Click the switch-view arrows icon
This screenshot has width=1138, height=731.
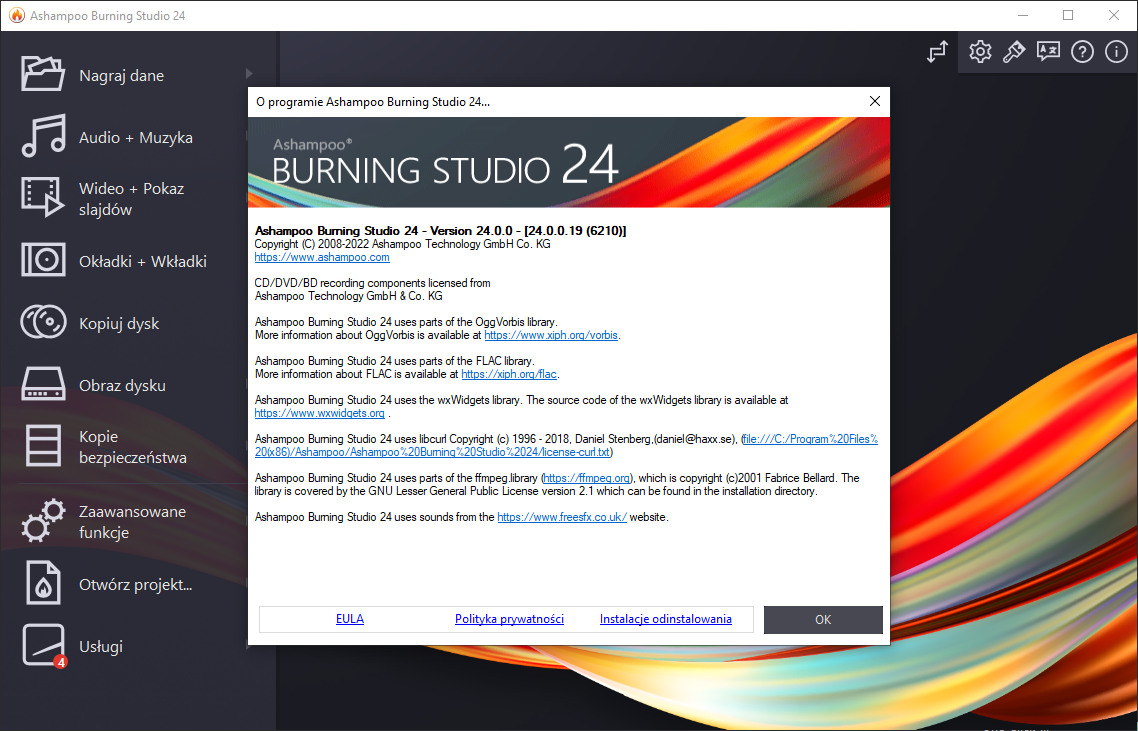pos(937,52)
